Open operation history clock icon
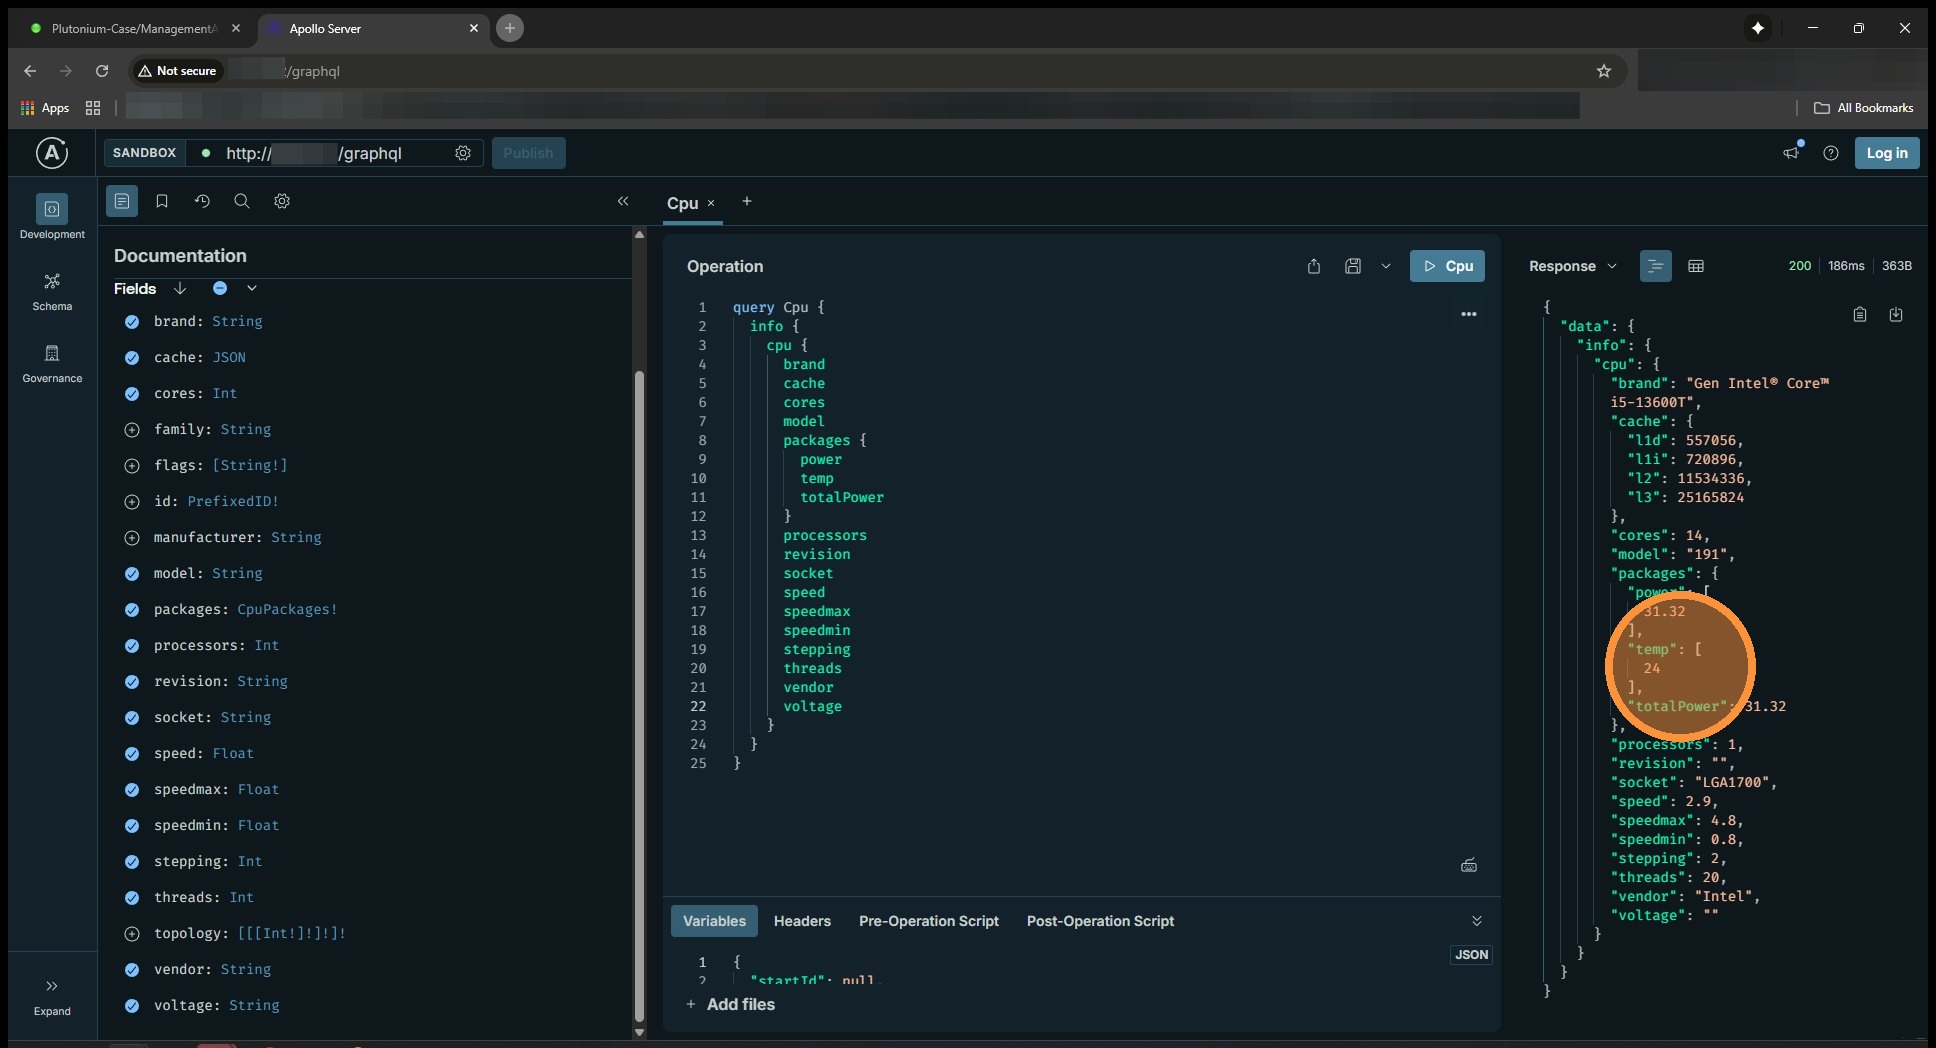Screen dimensions: 1936x1048 (x=202, y=201)
